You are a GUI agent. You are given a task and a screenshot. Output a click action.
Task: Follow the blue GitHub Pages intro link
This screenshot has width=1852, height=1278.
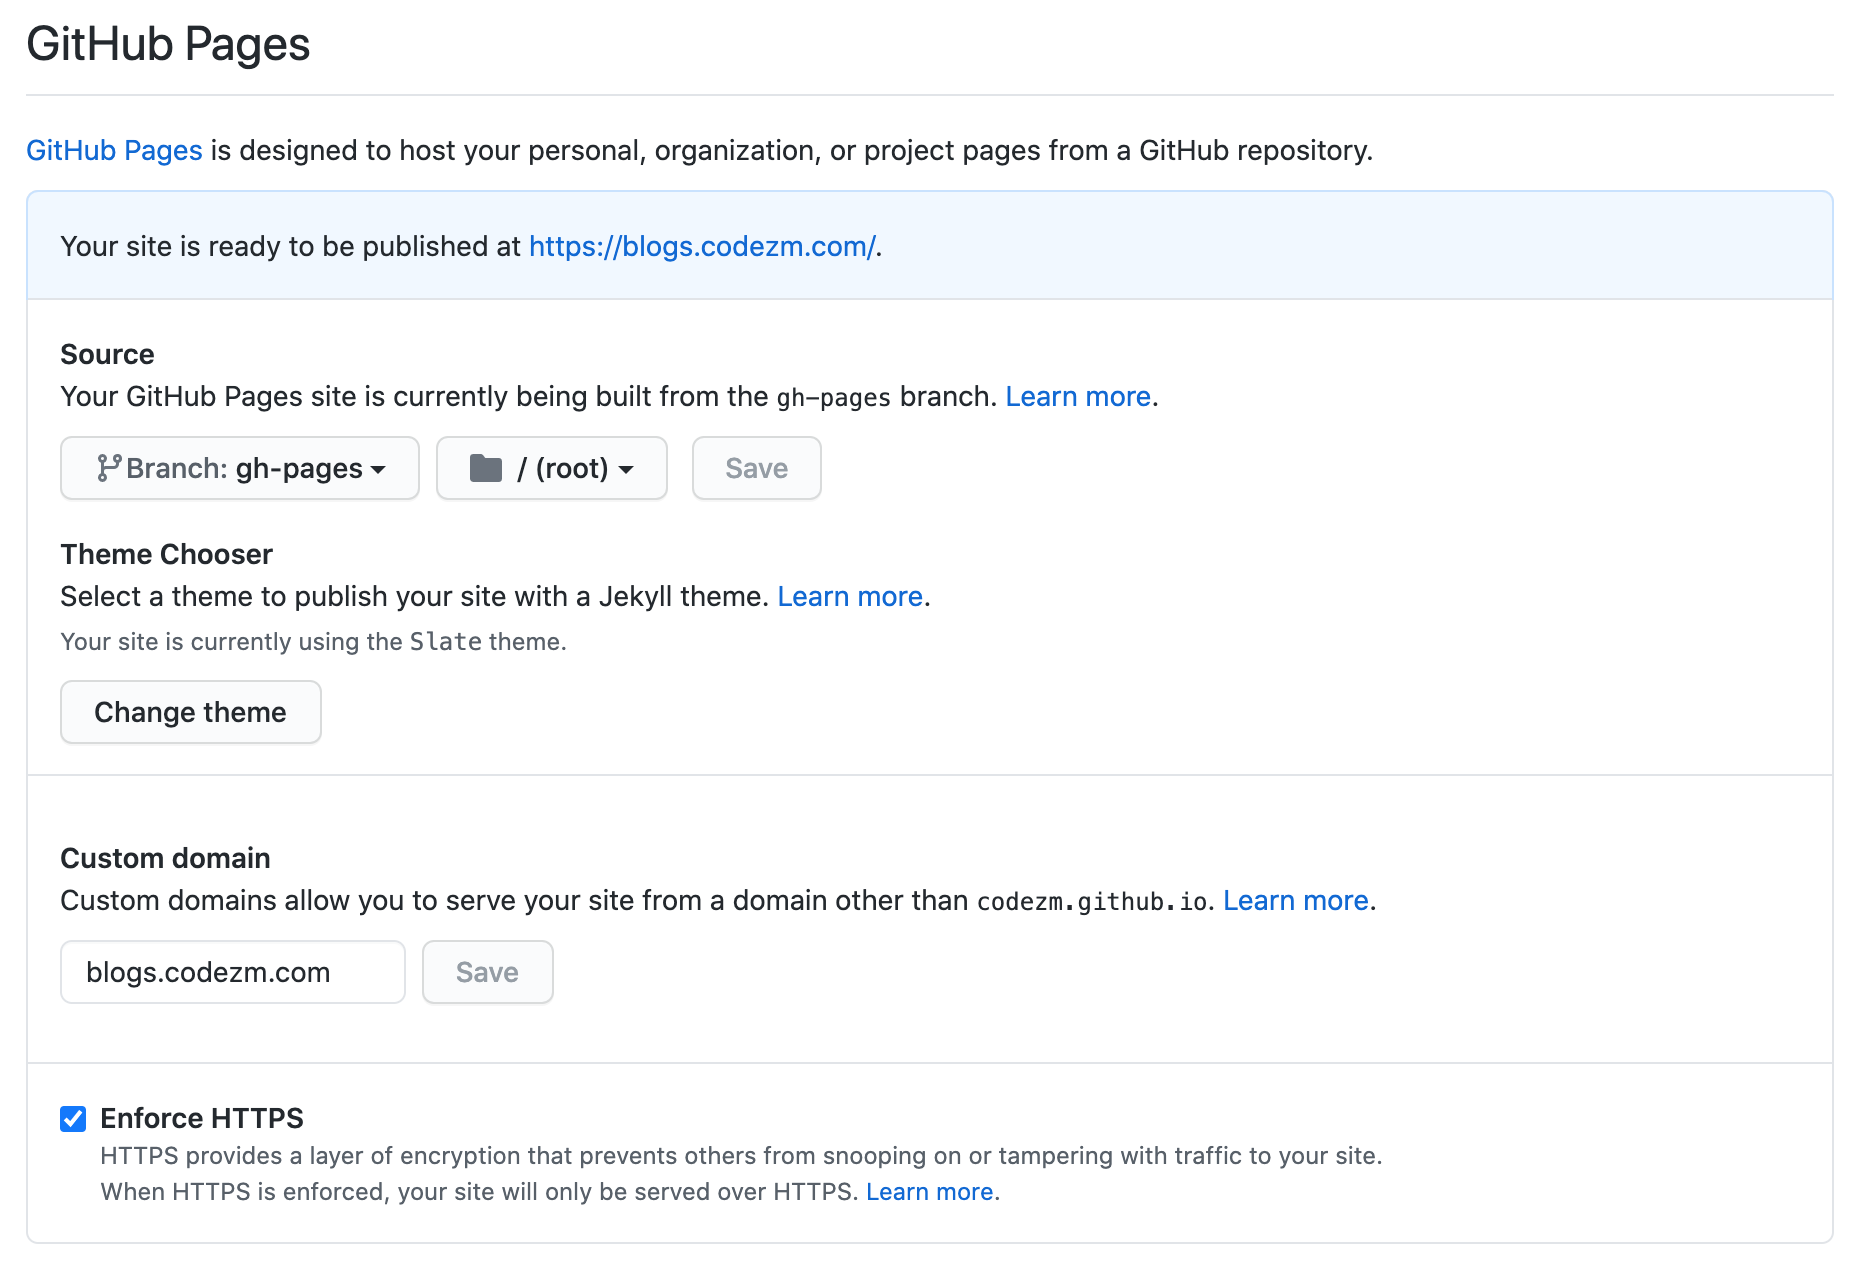pos(114,150)
